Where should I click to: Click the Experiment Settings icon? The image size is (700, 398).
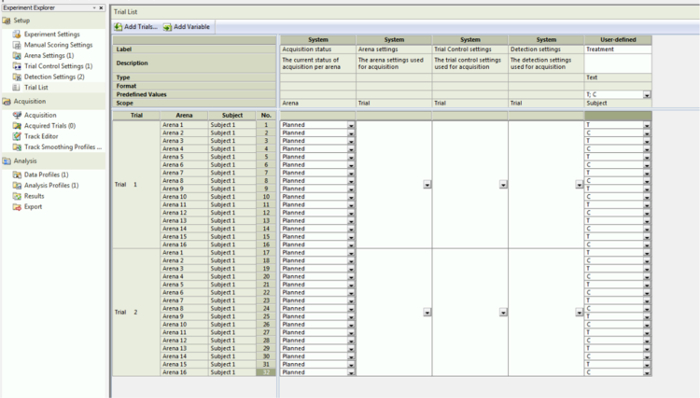(x=17, y=34)
